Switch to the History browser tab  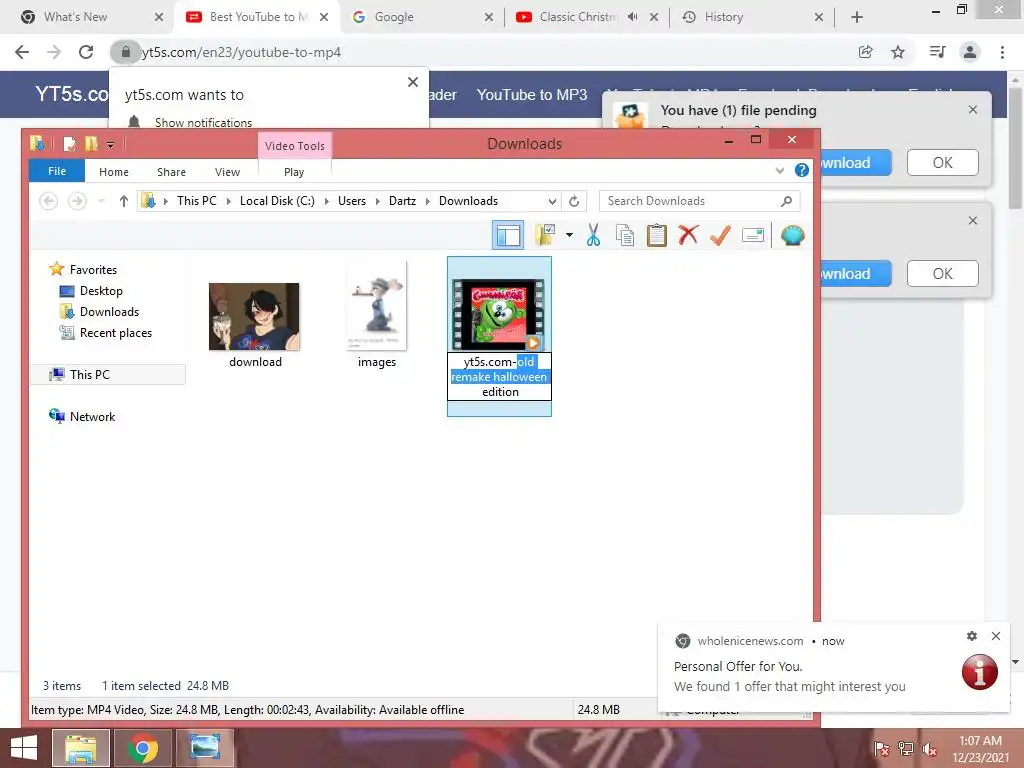click(x=751, y=17)
